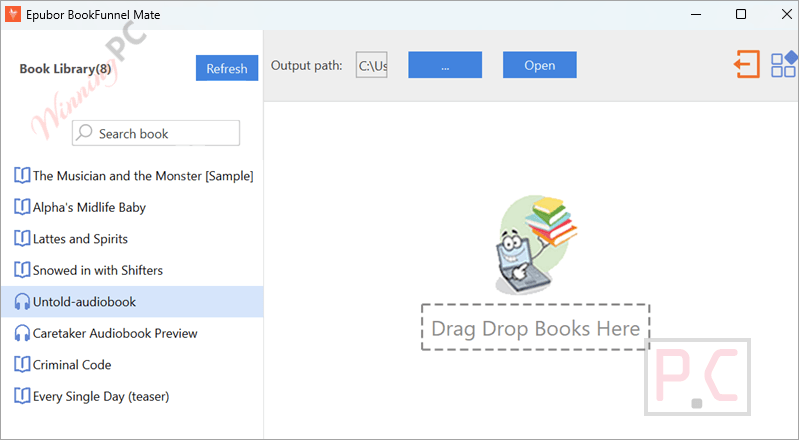The height and width of the screenshot is (440, 799).
Task: Click book icon next to Every Single Day (teaser)
Action: click(x=22, y=396)
